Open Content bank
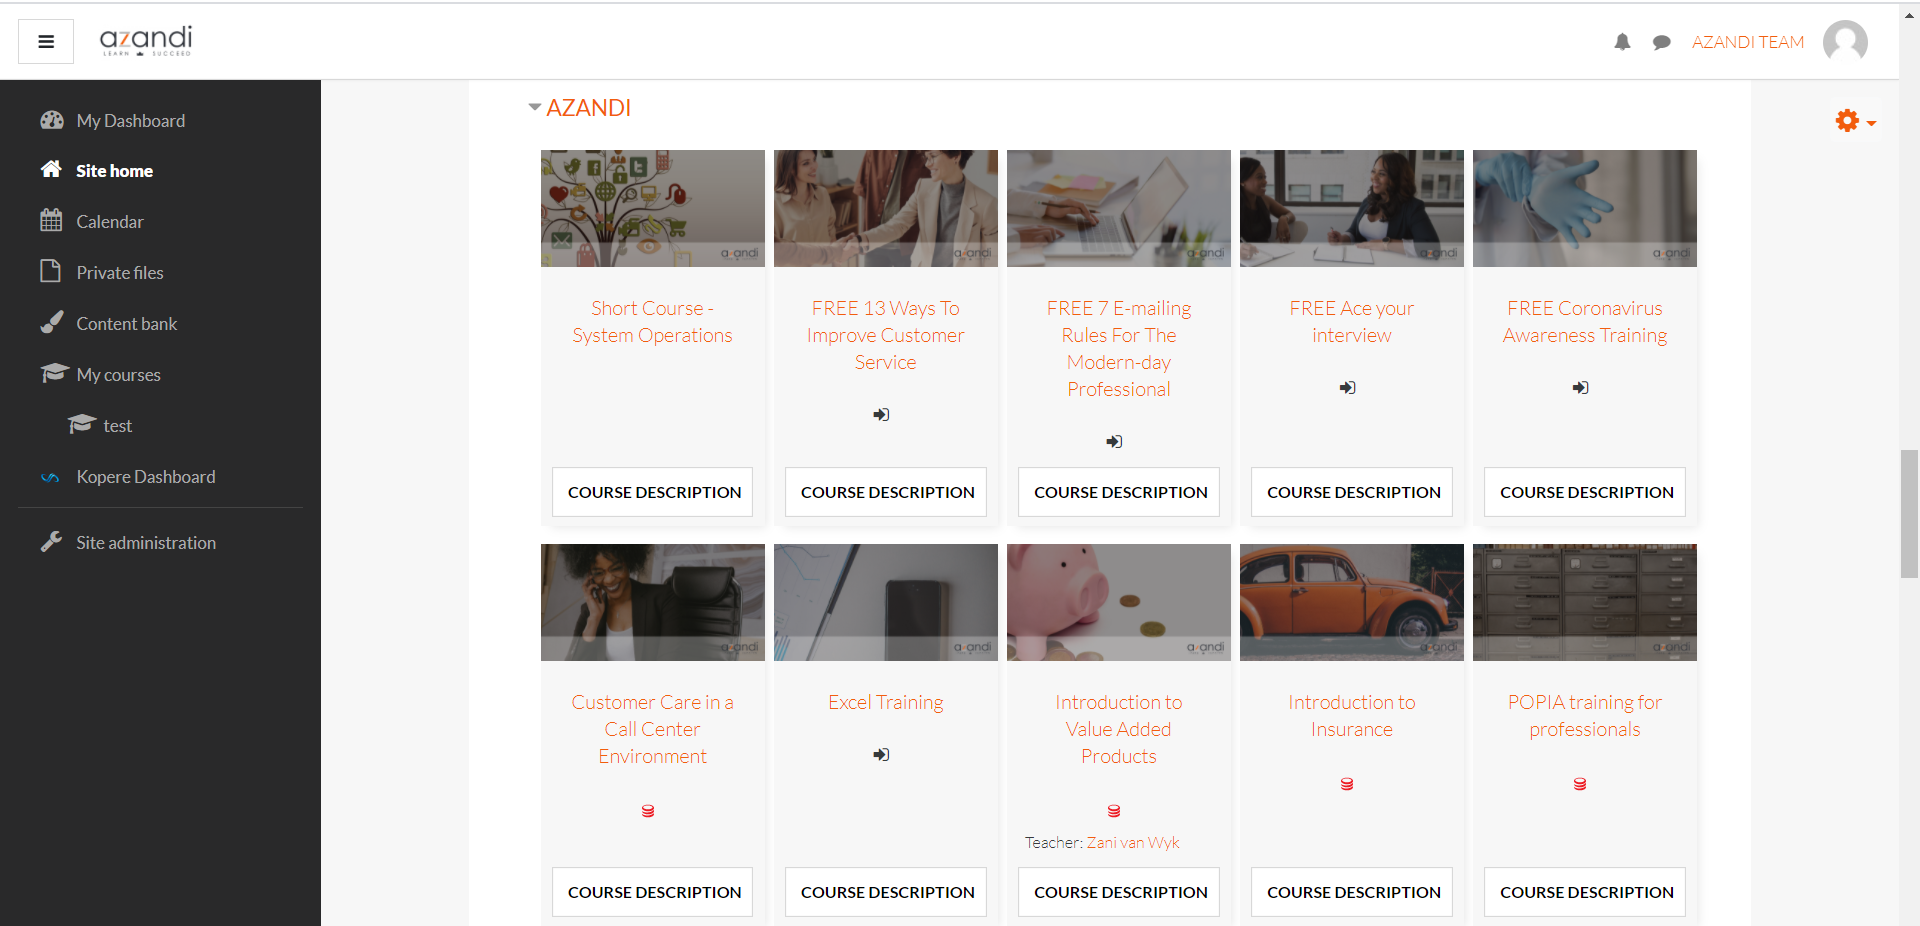1920x926 pixels. click(127, 324)
